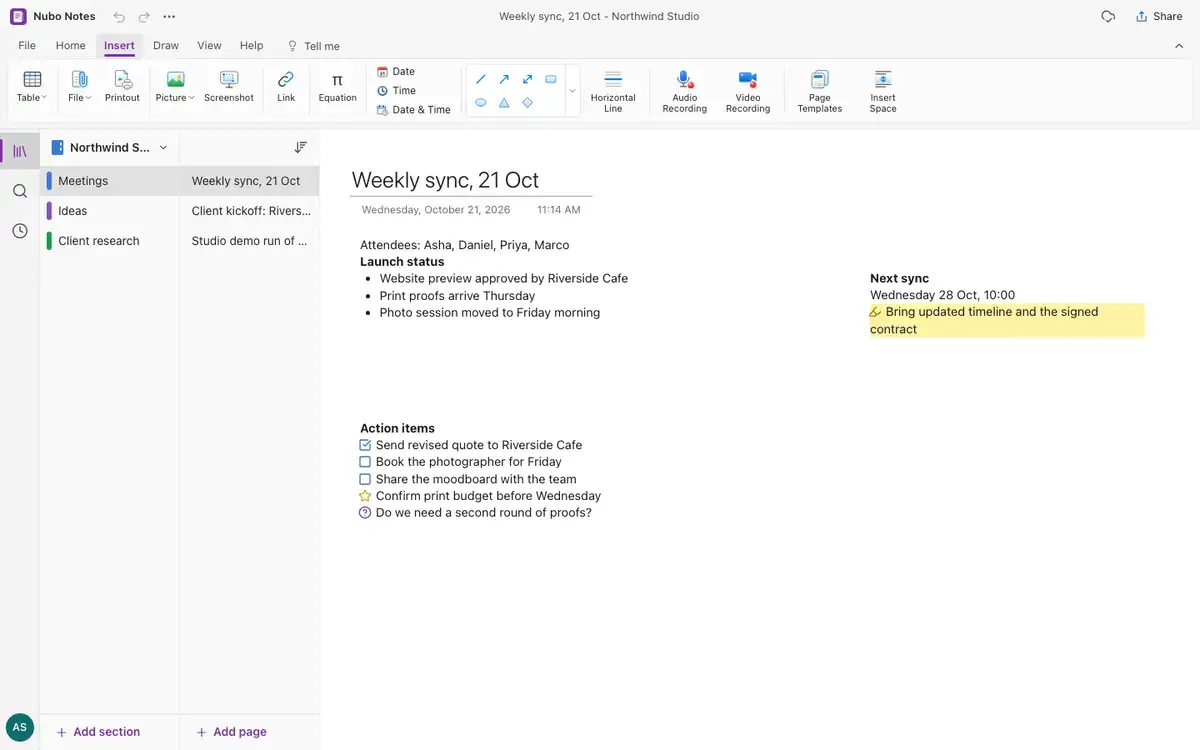This screenshot has width=1200, height=750.
Task: Open Page Templates
Action: pos(820,92)
